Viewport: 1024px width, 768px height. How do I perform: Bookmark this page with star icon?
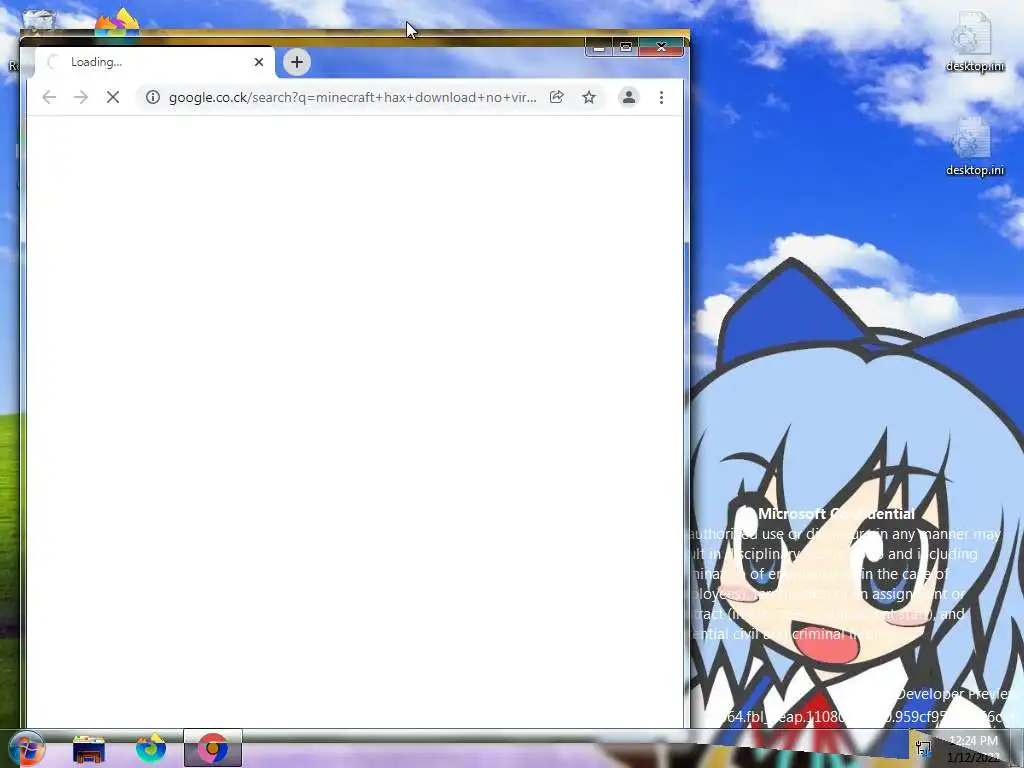[x=589, y=97]
